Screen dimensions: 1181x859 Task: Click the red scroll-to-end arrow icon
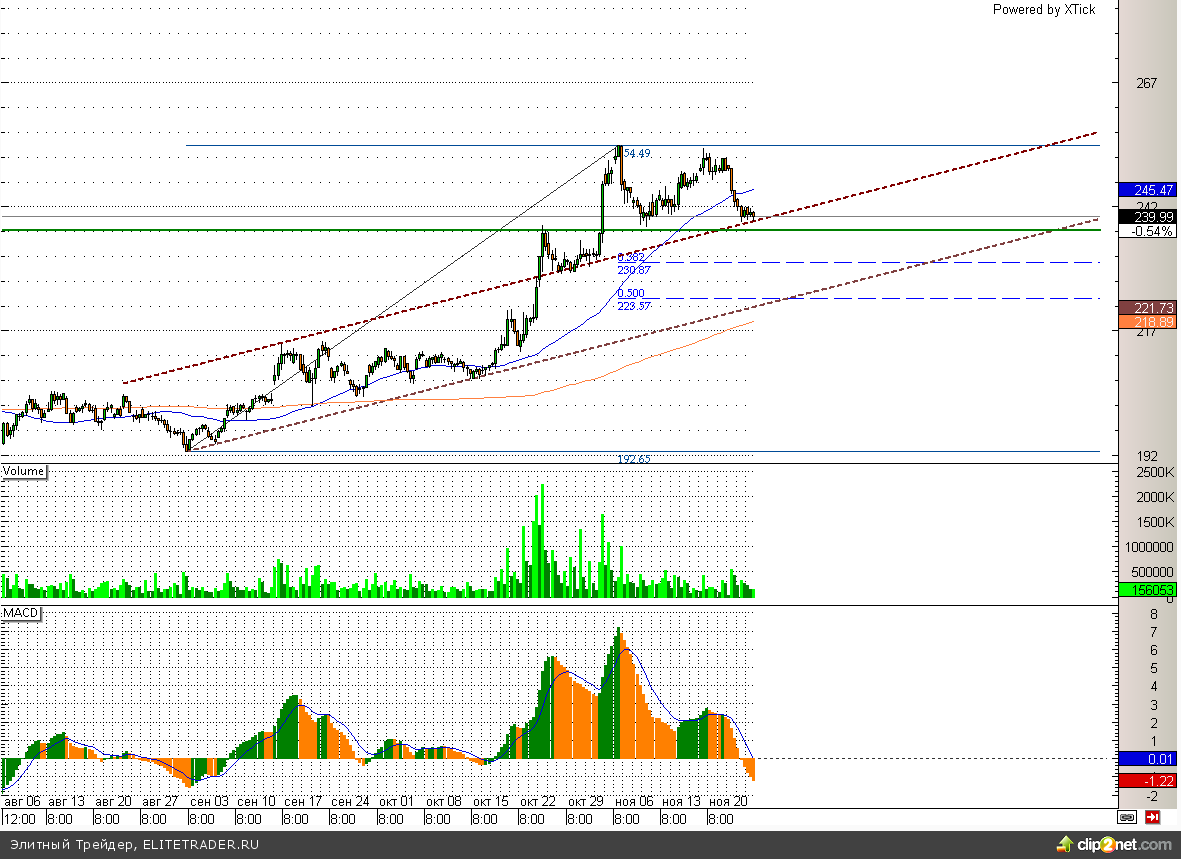[1152, 818]
